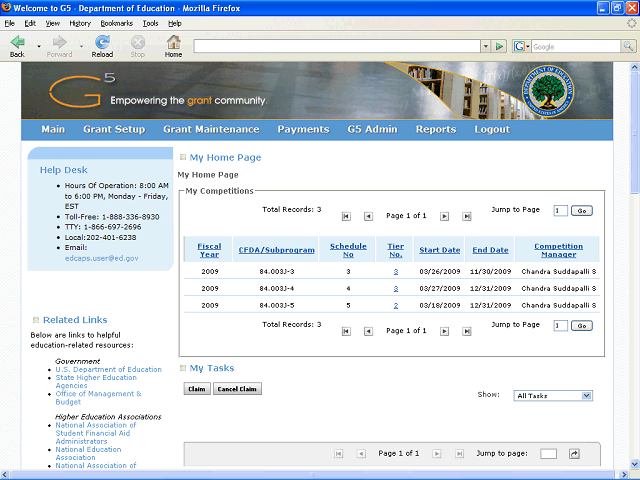The height and width of the screenshot is (480, 640).
Task: Click previous-page icon in My Tasks pager
Action: click(361, 453)
